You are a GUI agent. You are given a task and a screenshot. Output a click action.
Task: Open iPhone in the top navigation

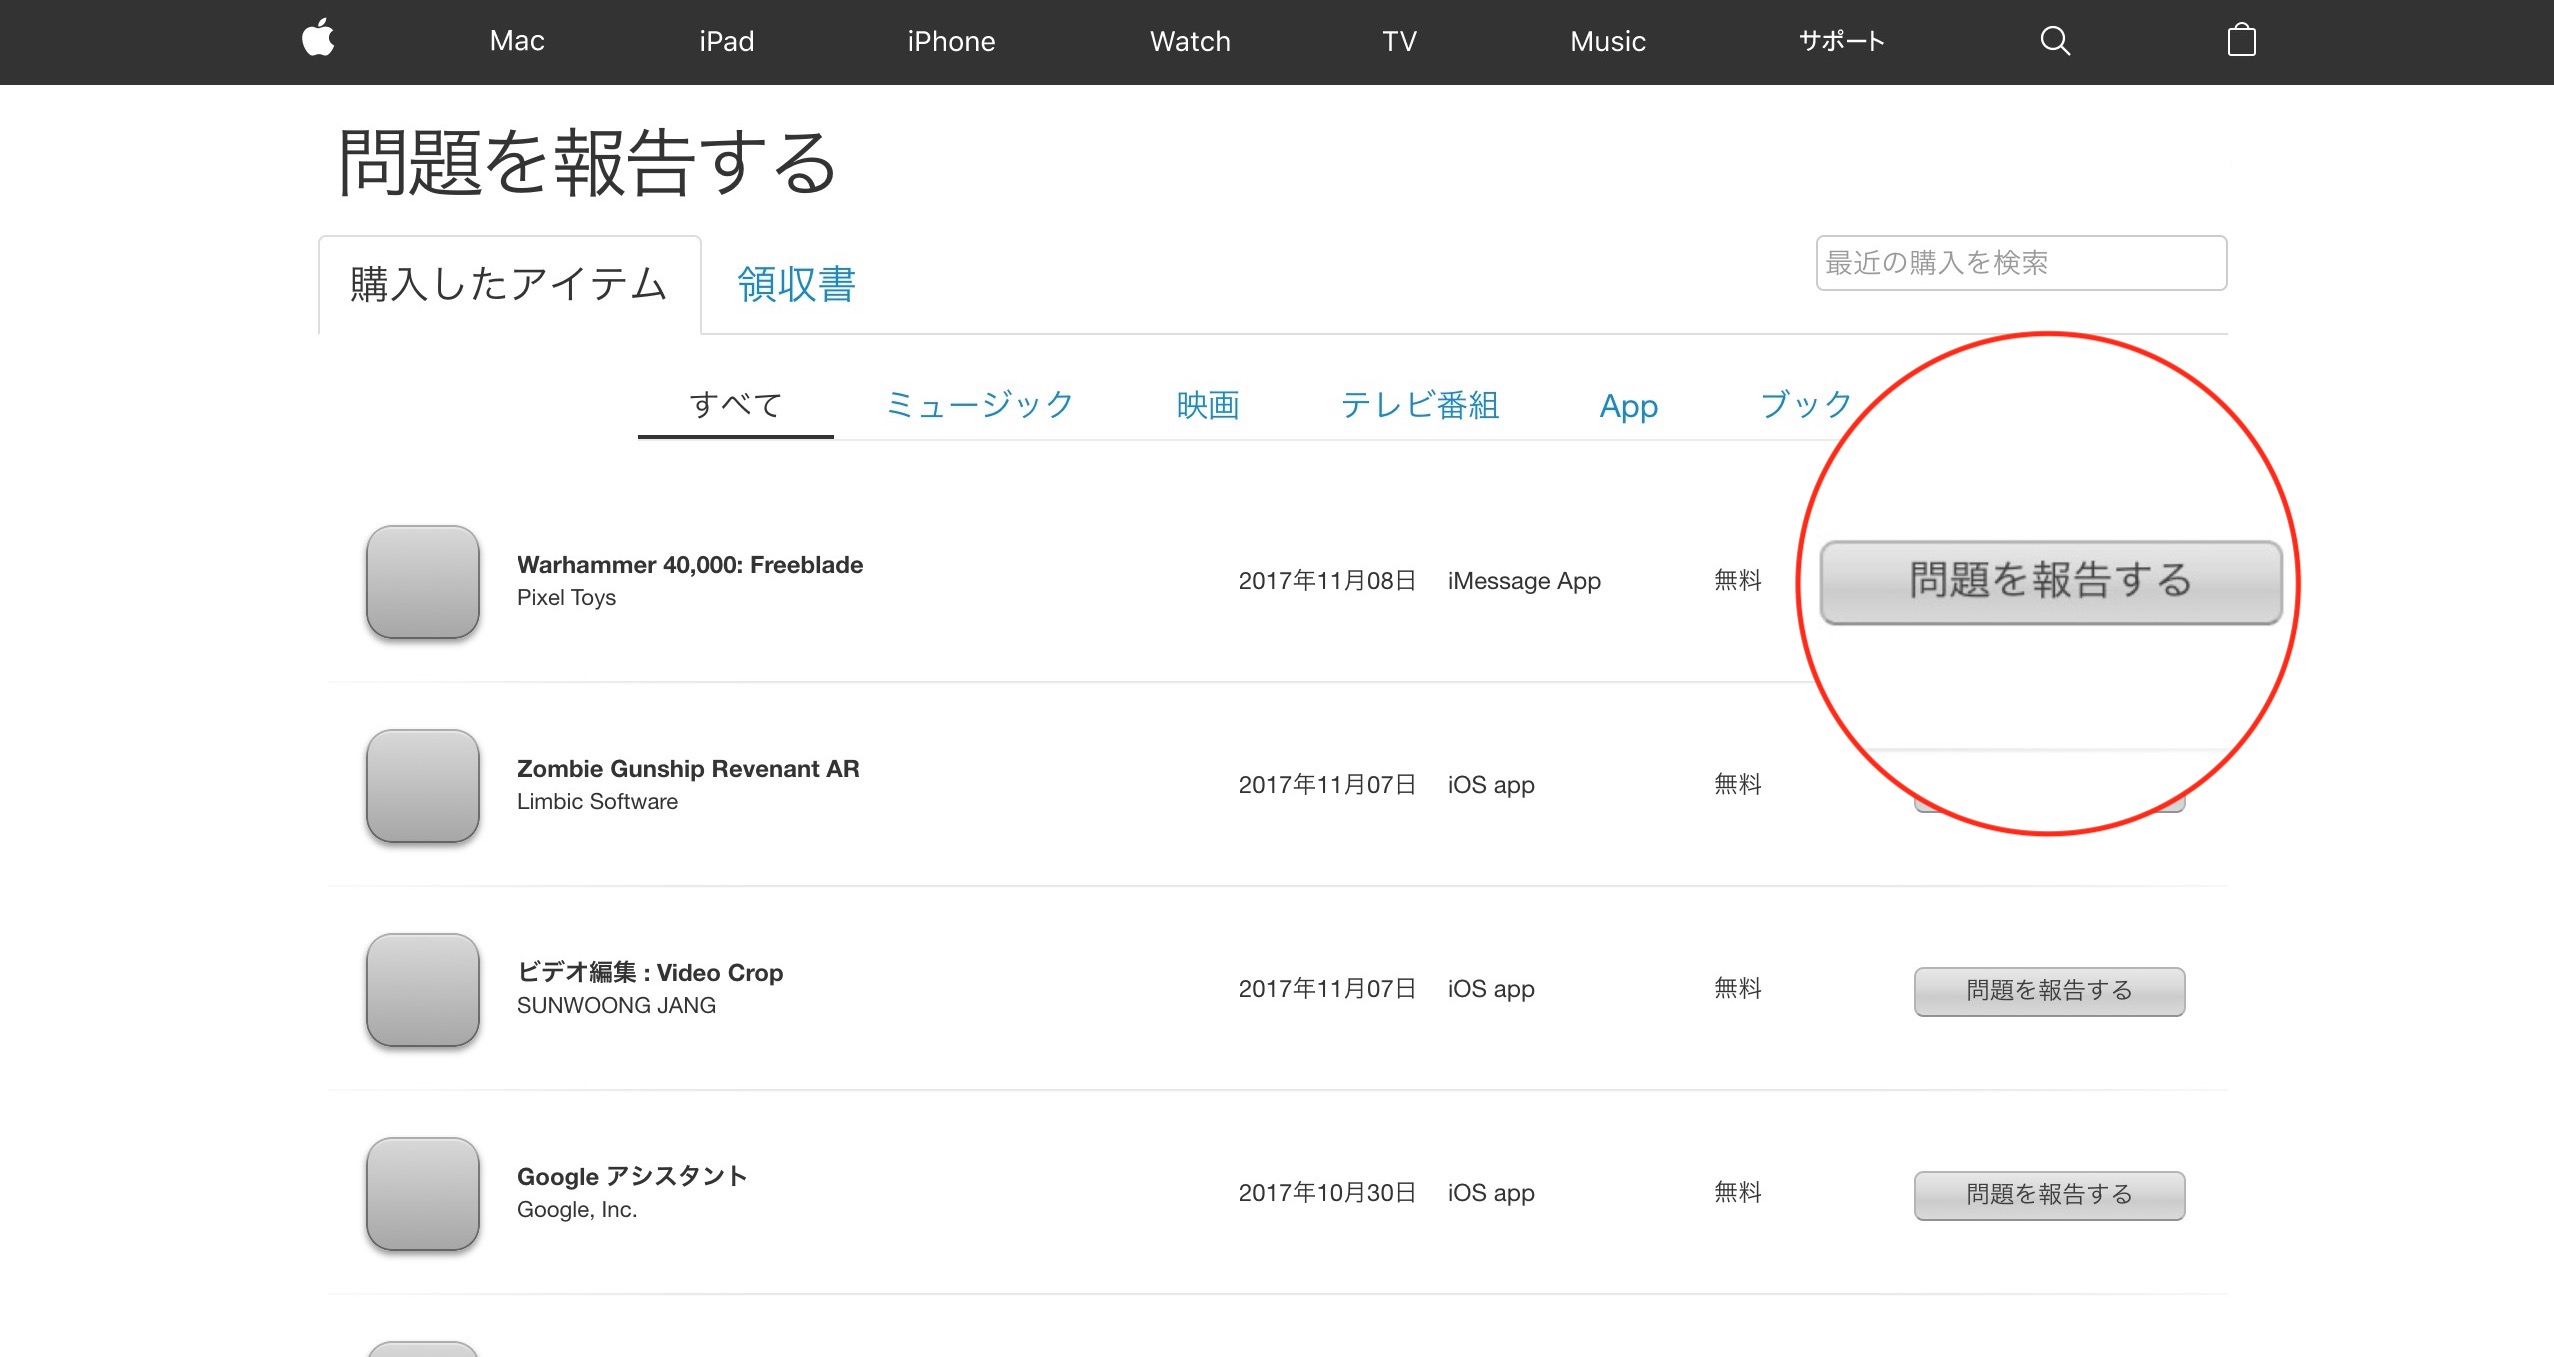(951, 41)
